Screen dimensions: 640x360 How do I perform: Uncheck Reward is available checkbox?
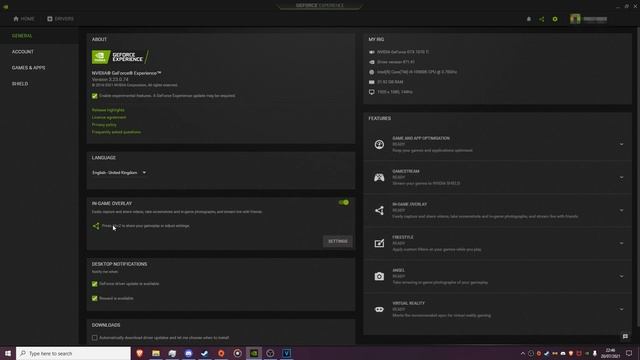coord(95,298)
